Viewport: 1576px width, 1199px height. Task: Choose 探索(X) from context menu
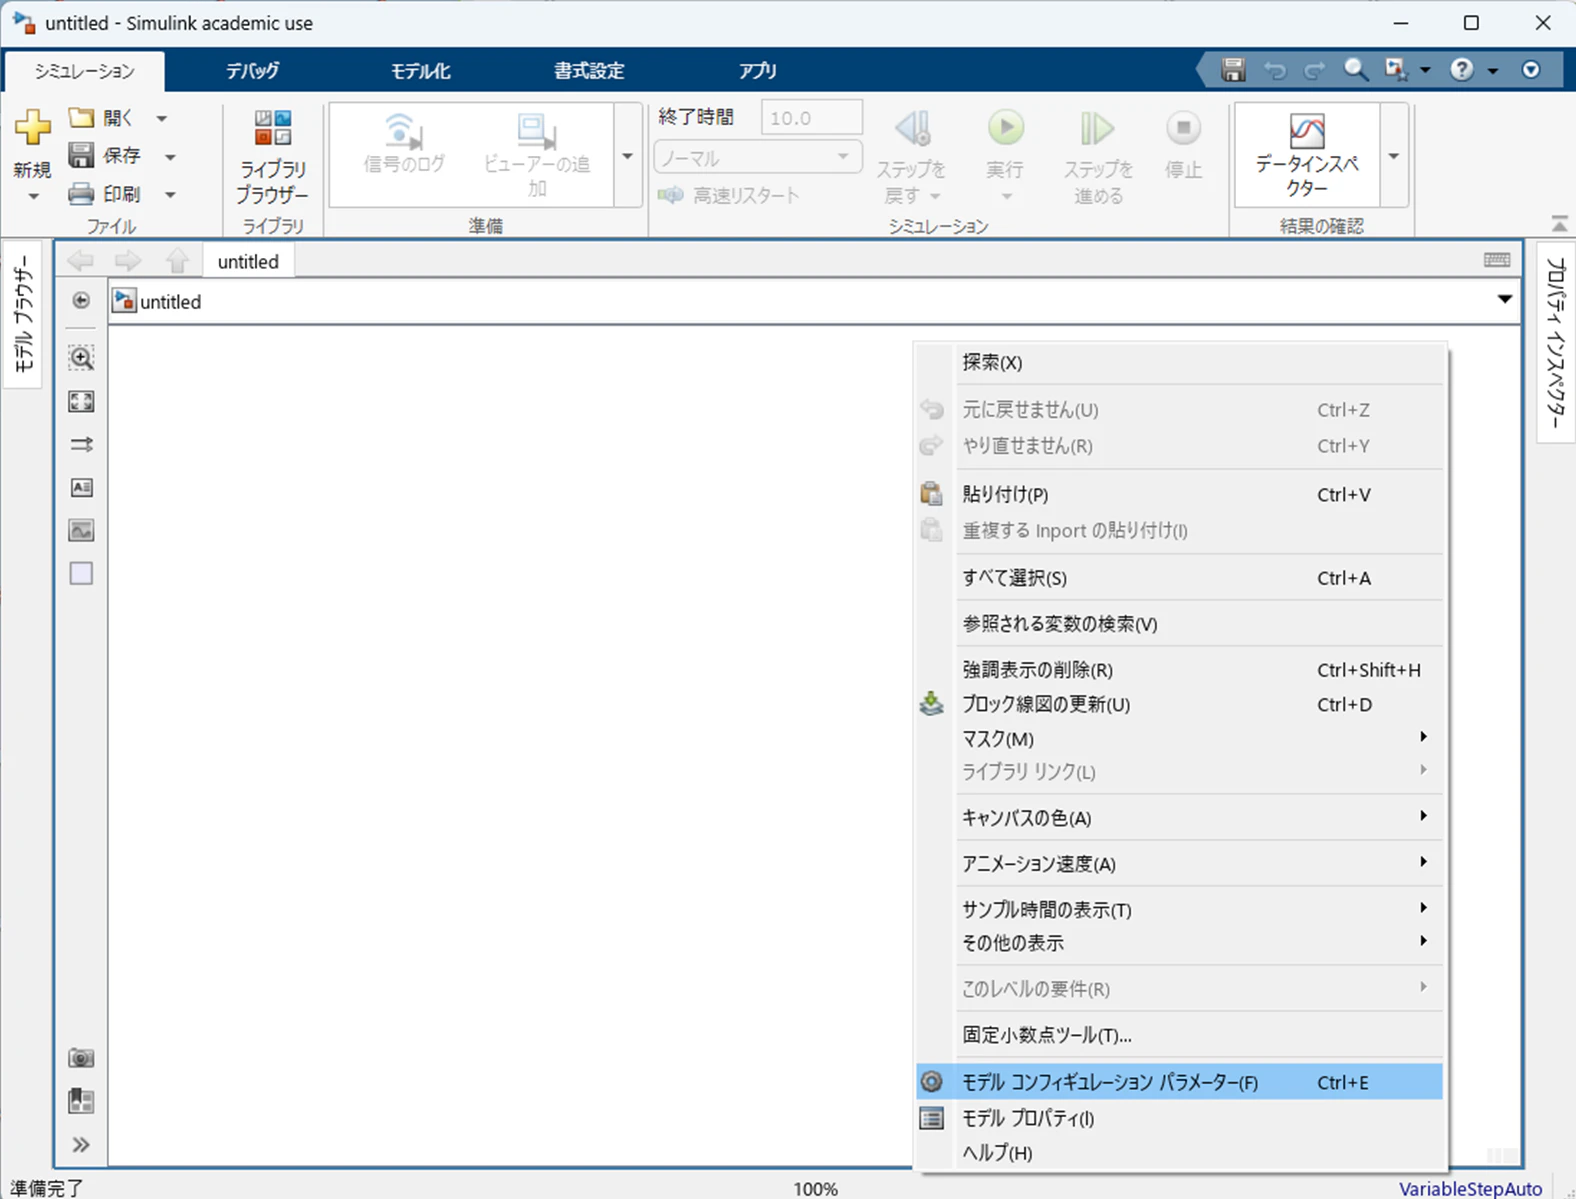(x=1179, y=362)
